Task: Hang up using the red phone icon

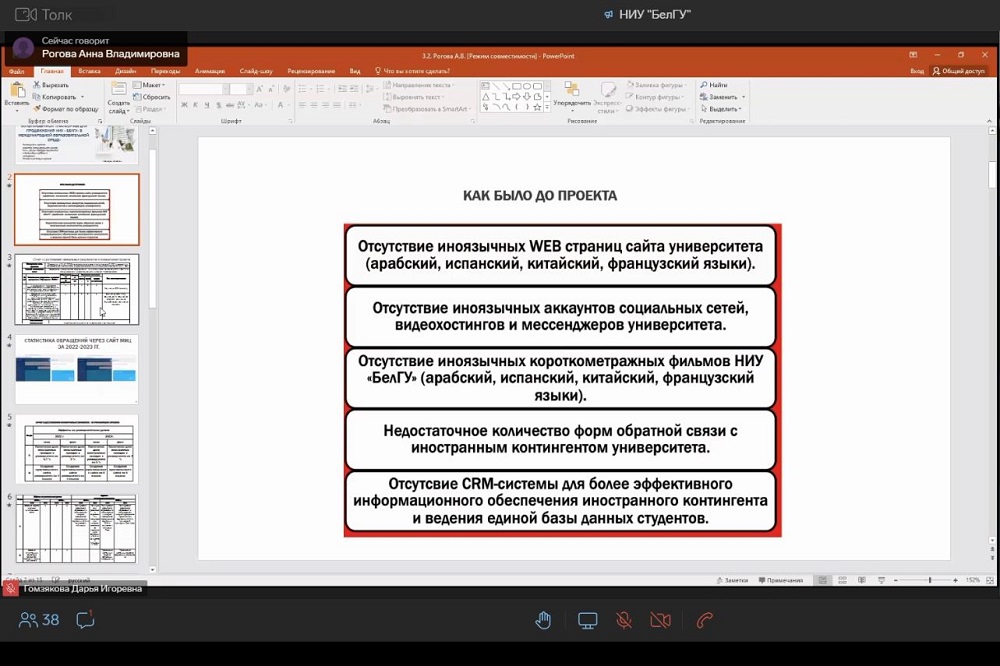Action: click(x=704, y=620)
